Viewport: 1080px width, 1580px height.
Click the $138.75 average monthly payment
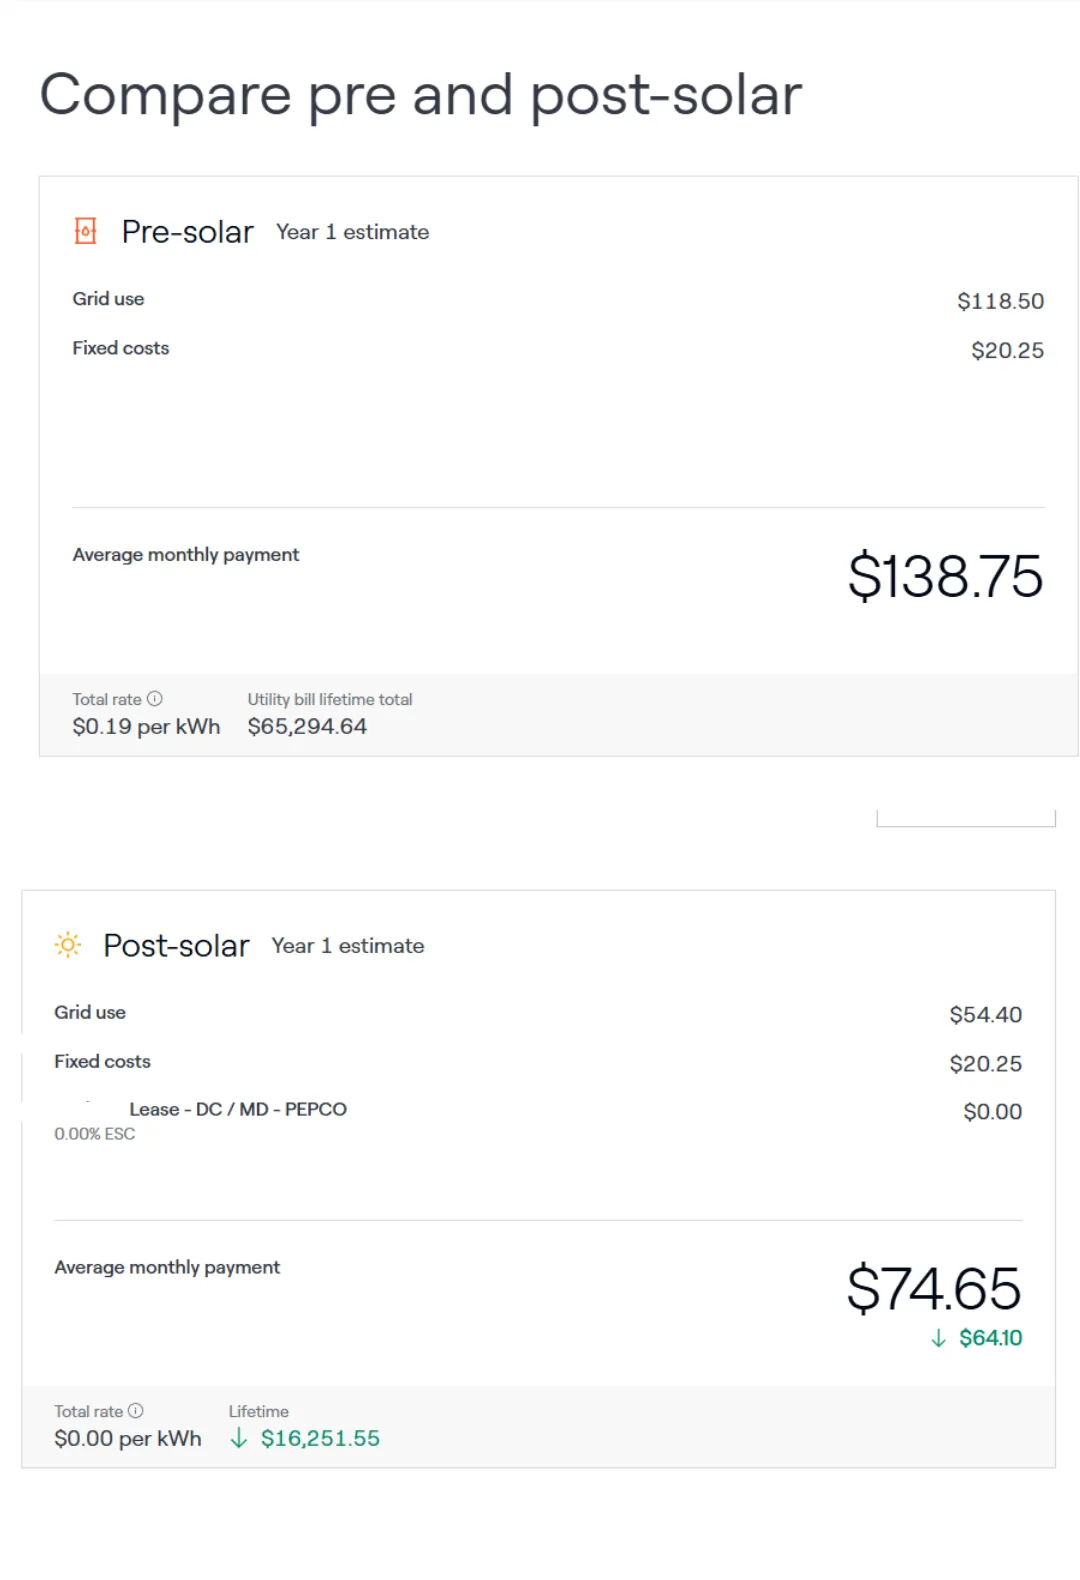[945, 576]
